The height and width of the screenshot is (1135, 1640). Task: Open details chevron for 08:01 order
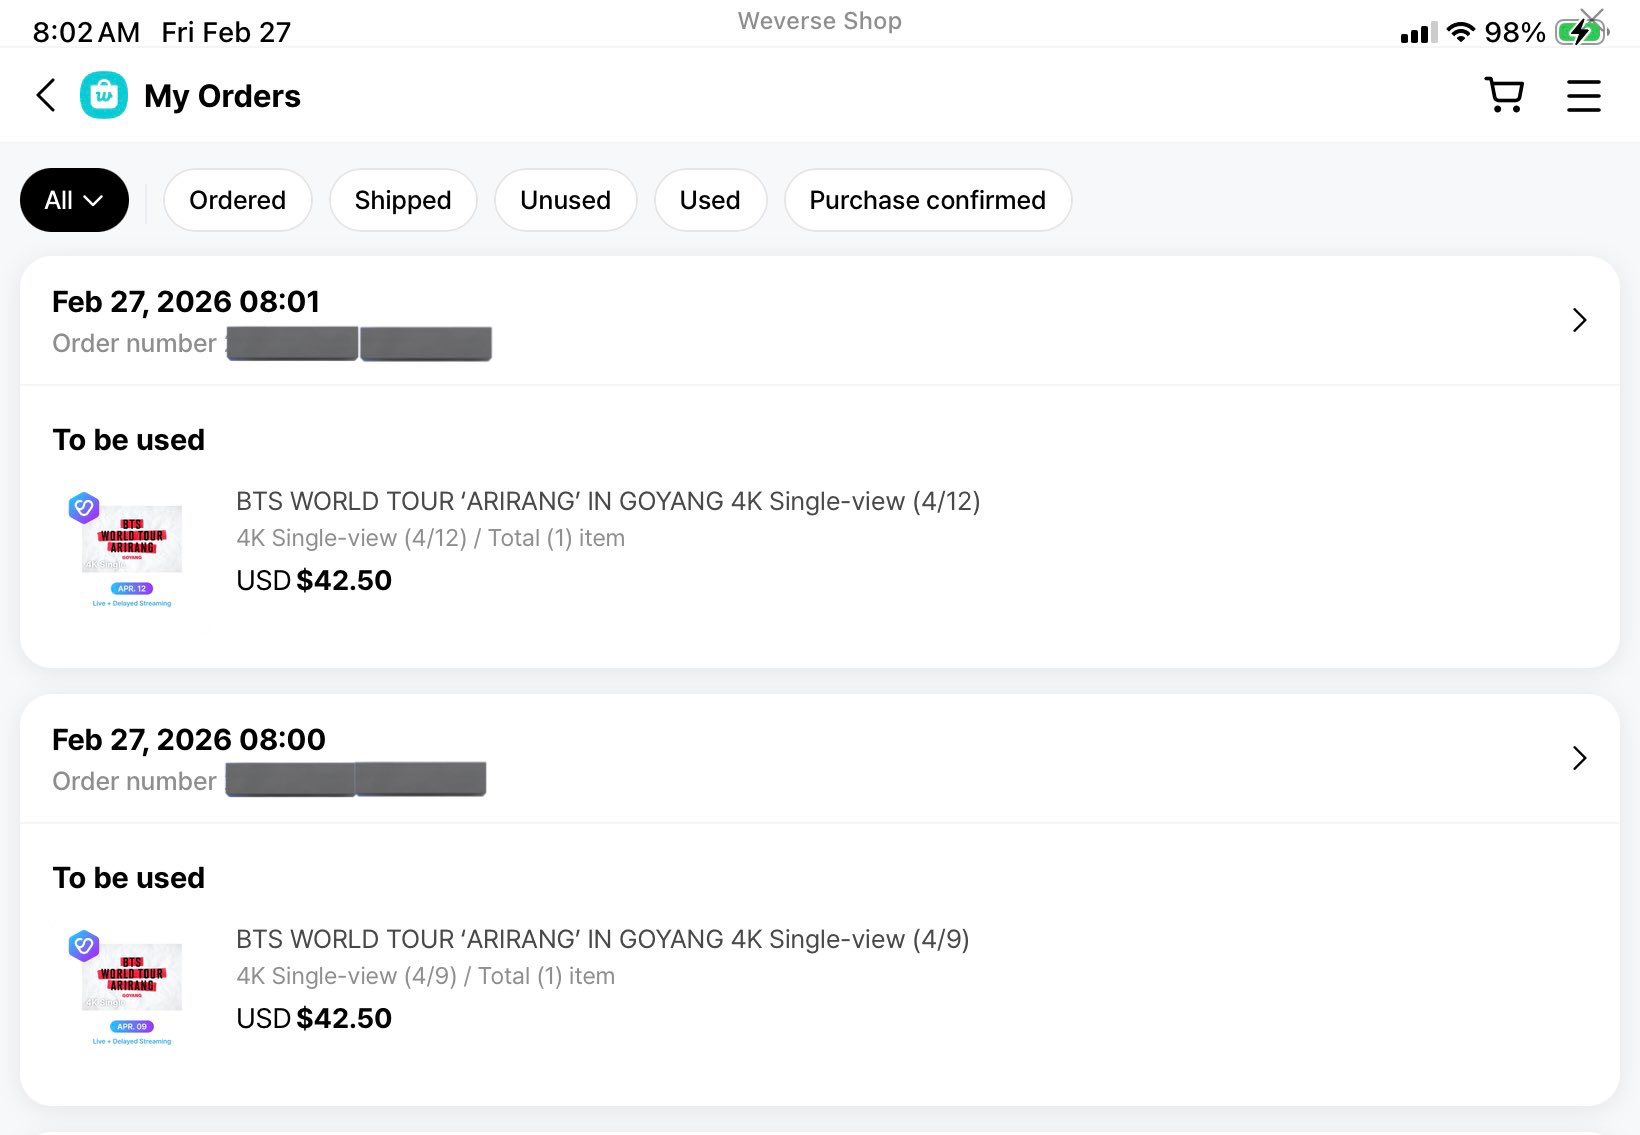click(x=1579, y=320)
